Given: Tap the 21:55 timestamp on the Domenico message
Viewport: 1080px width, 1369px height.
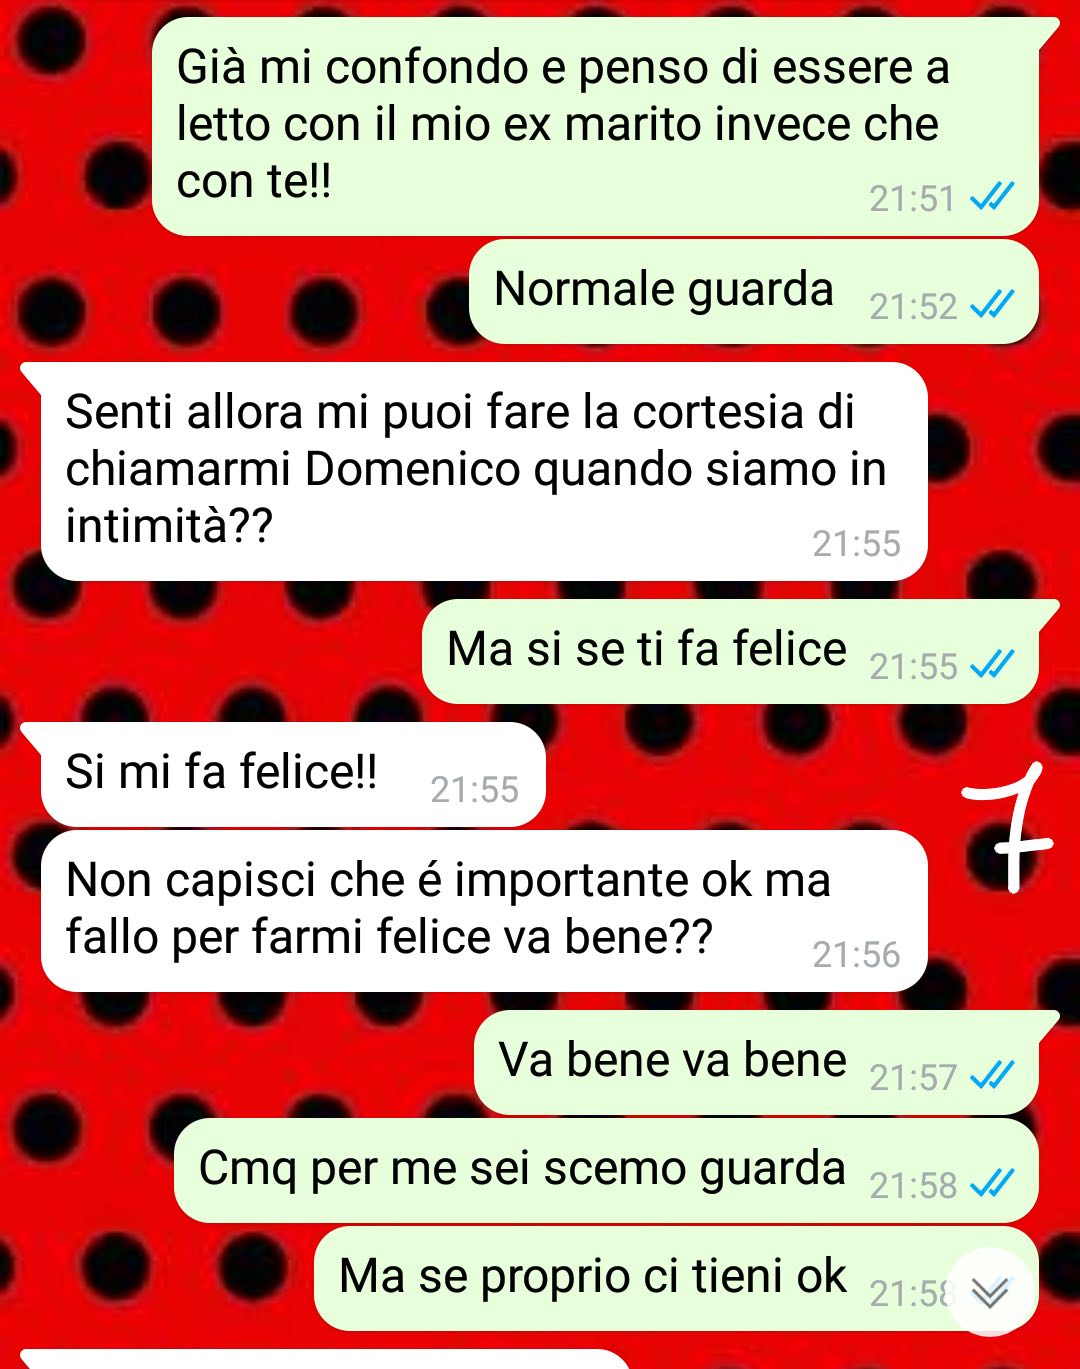Looking at the screenshot, I should [856, 543].
